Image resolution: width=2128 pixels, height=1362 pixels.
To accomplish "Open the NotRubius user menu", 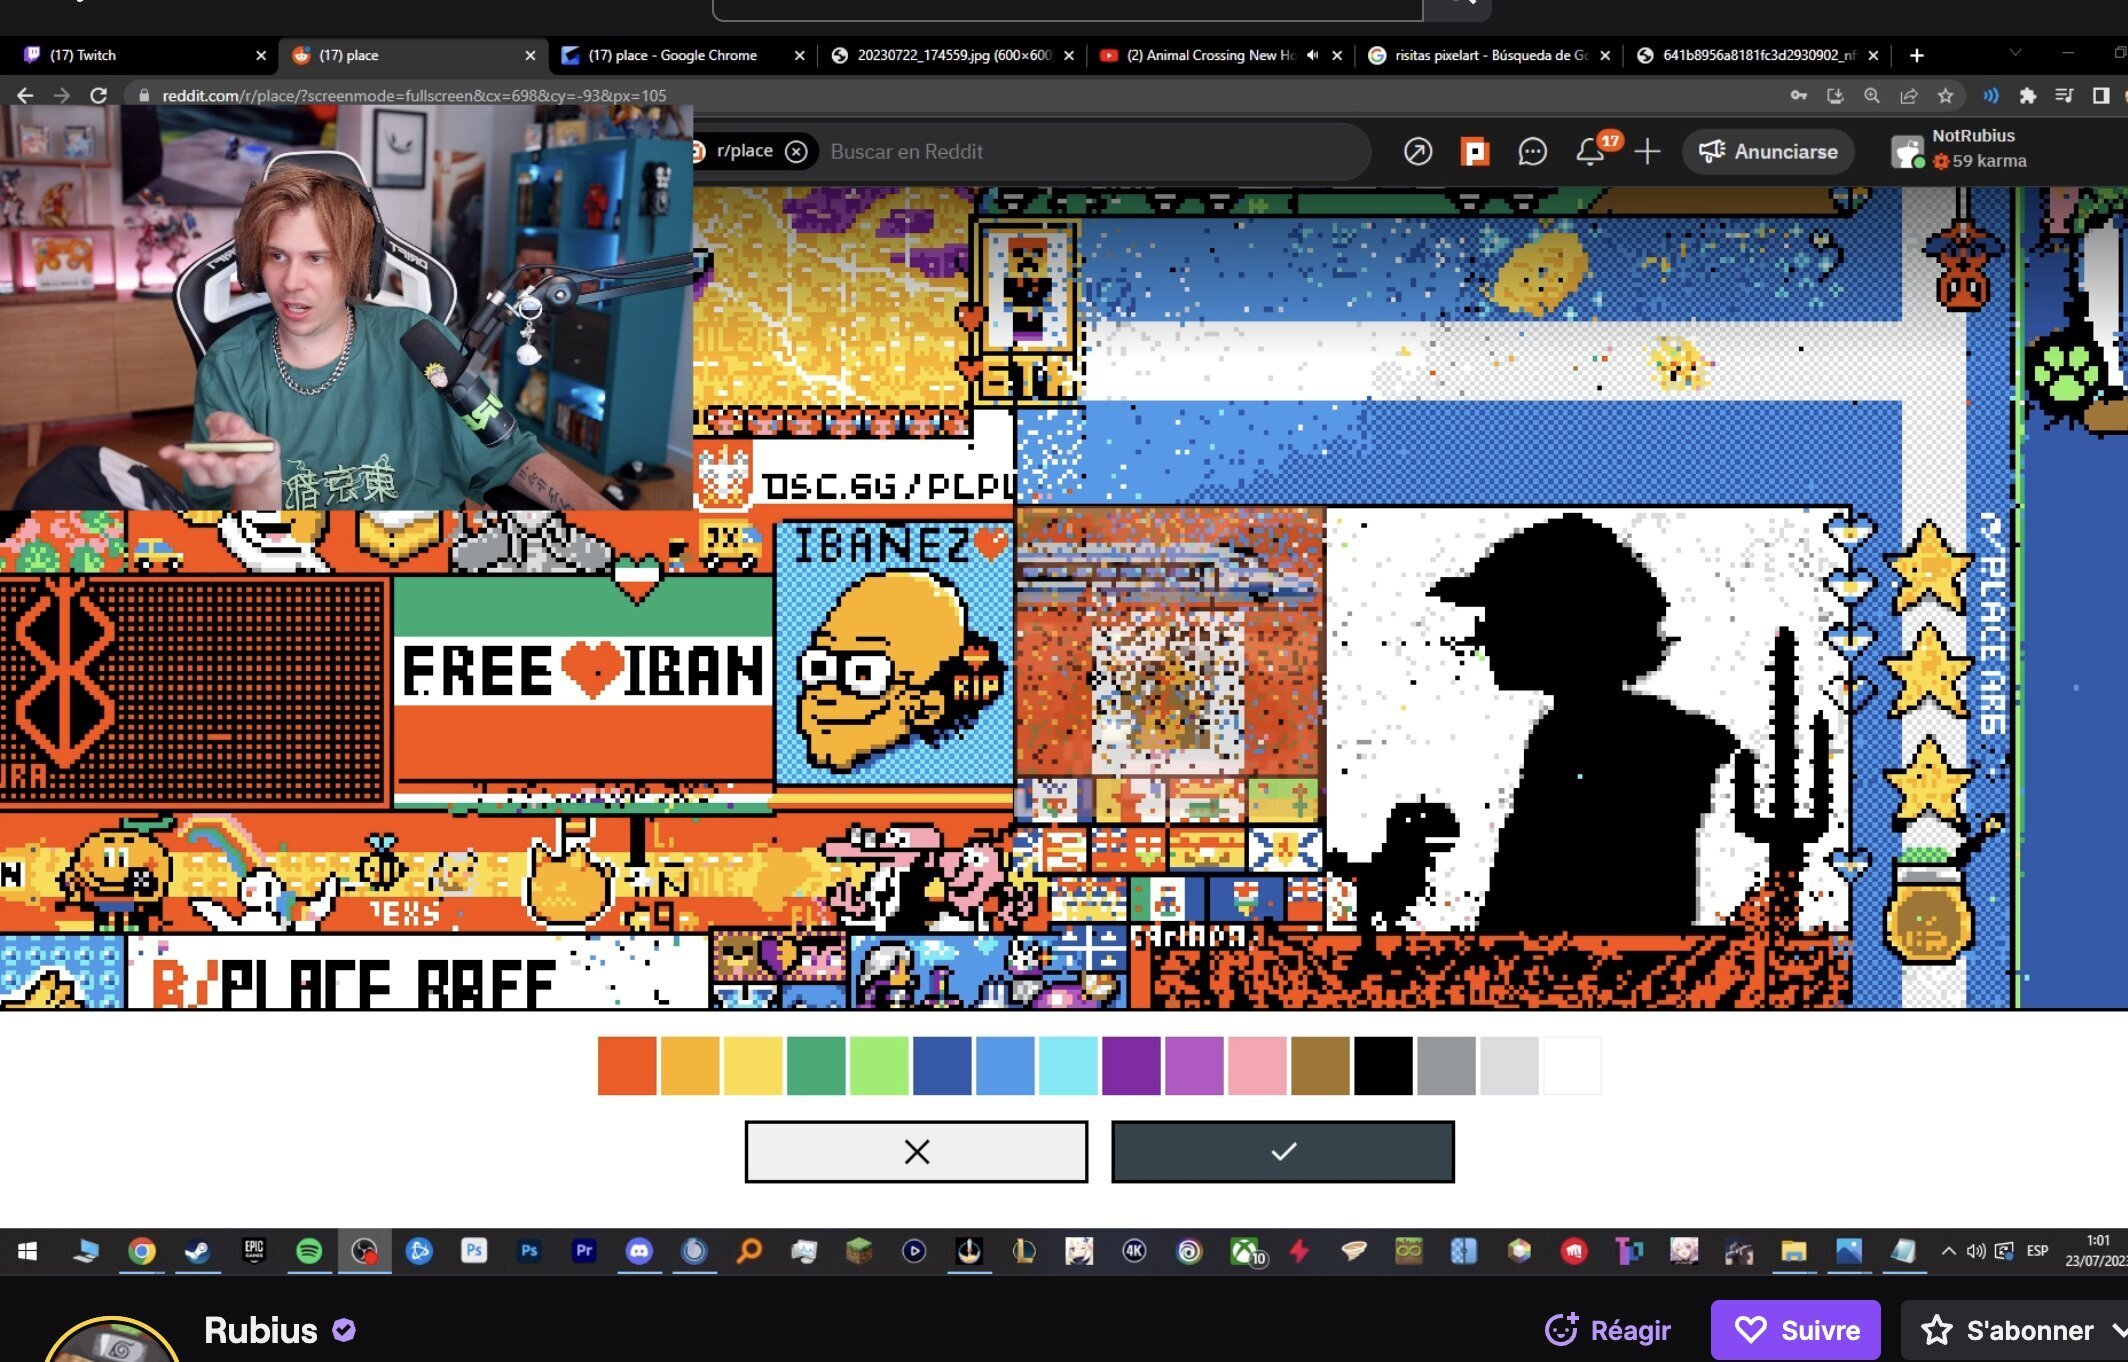I will [1960, 148].
